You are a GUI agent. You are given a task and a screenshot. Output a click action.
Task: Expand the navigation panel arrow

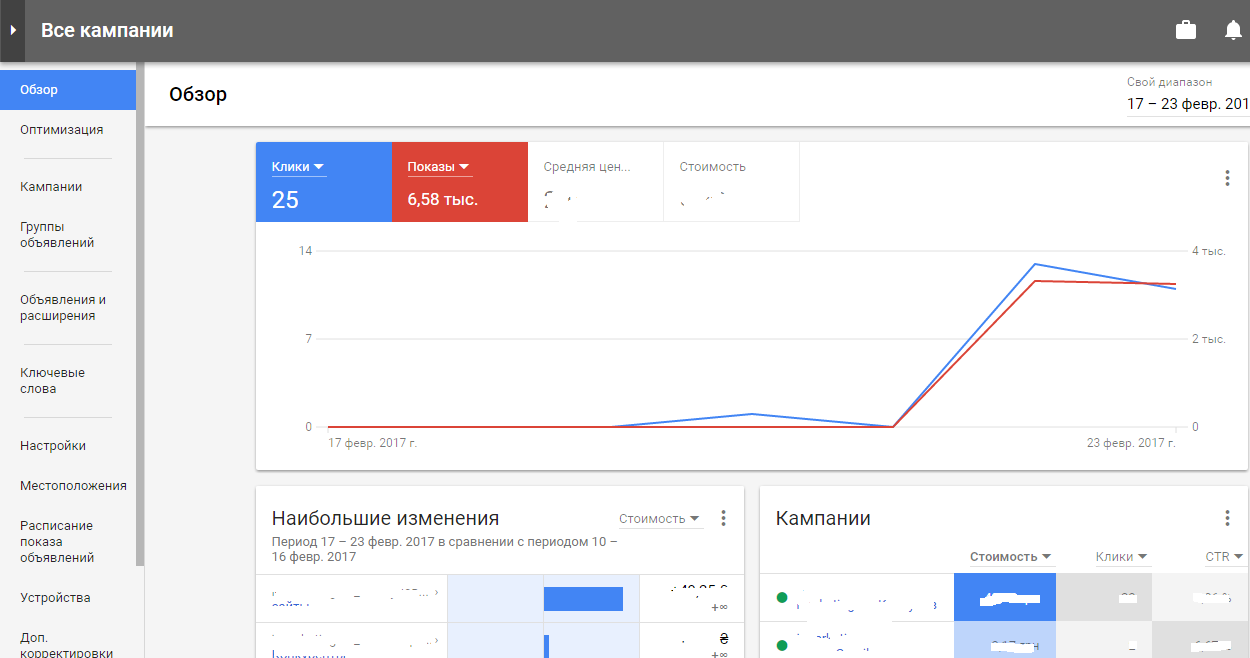tap(13, 31)
